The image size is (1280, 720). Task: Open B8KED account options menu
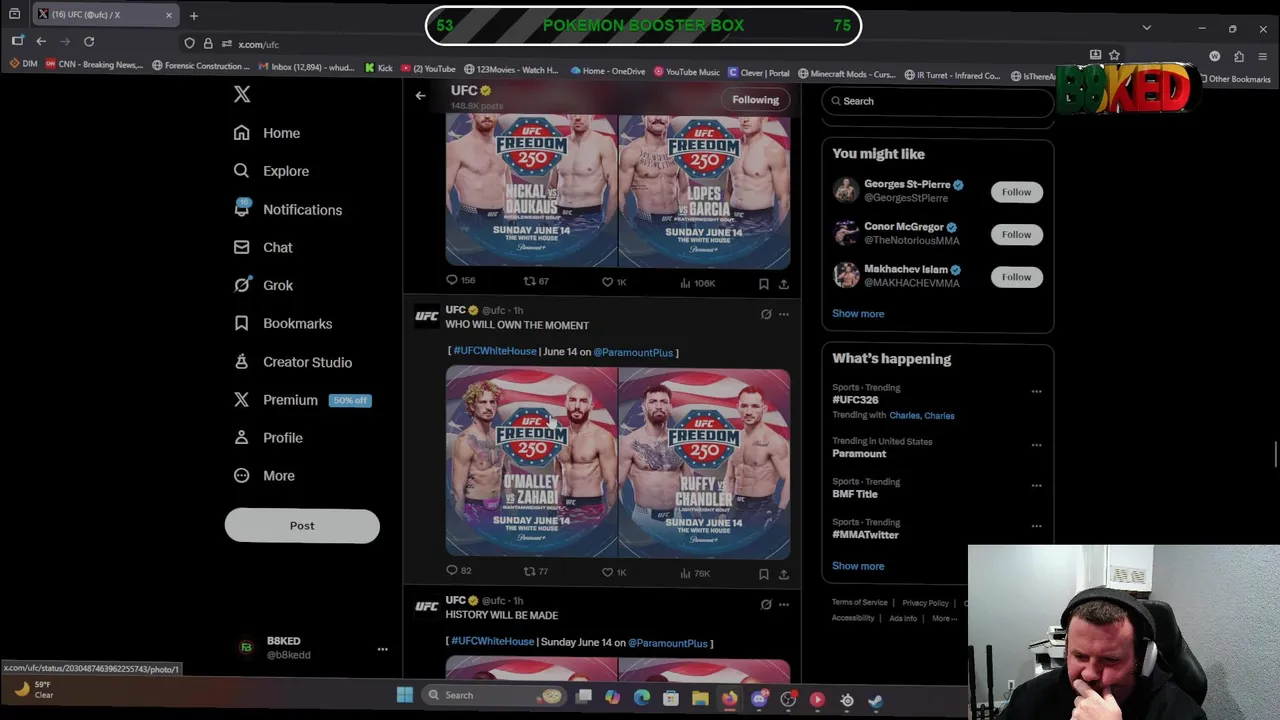click(x=382, y=649)
